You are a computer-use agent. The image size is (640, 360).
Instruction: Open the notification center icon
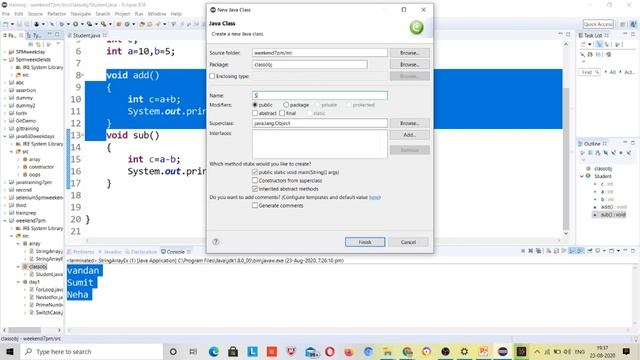click(626, 351)
